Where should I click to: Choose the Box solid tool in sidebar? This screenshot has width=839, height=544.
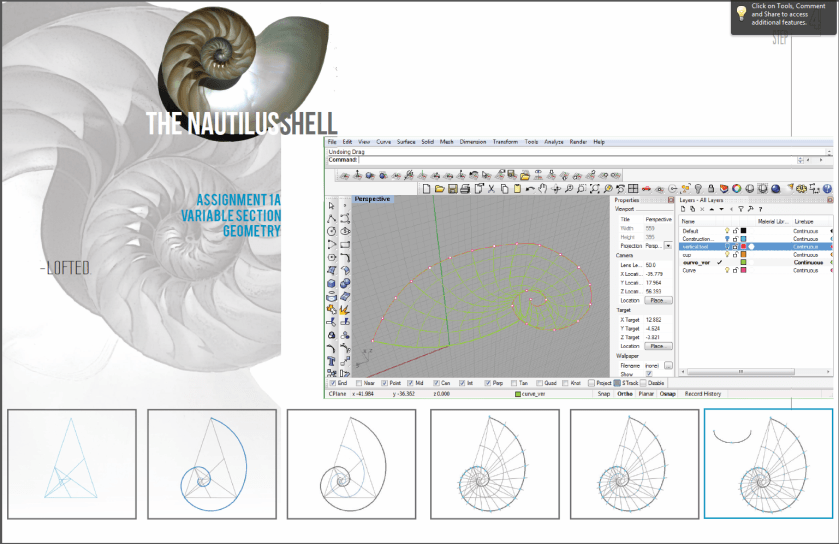[332, 282]
